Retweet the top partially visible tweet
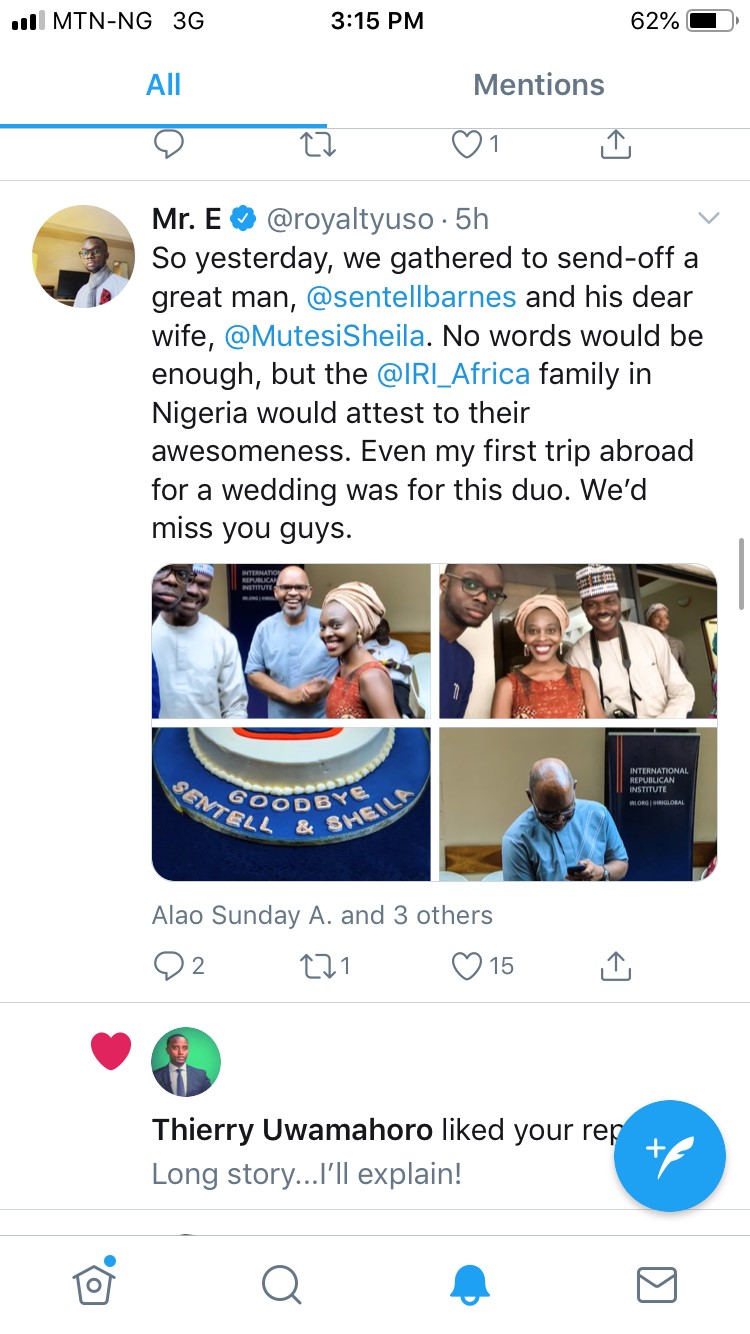Screen dimensions: 750x1334 (318, 146)
